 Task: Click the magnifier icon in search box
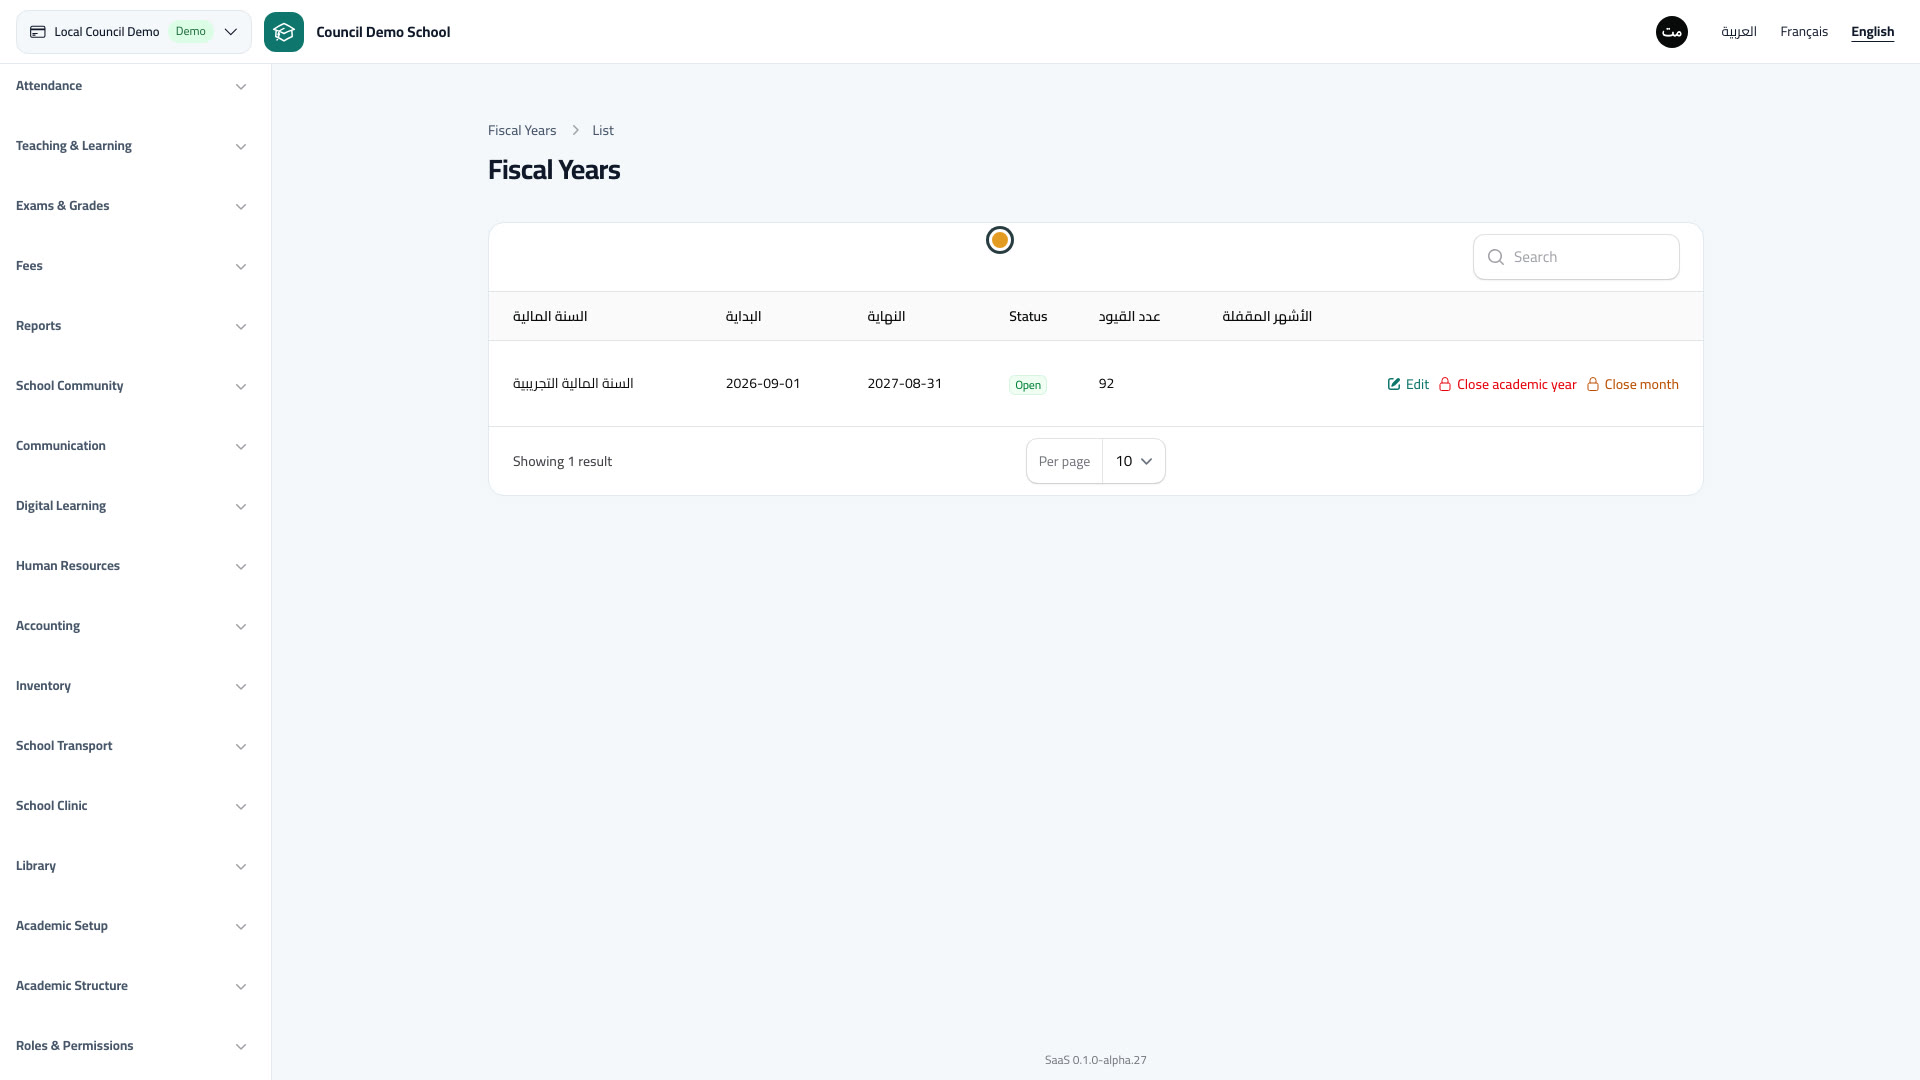[1496, 257]
